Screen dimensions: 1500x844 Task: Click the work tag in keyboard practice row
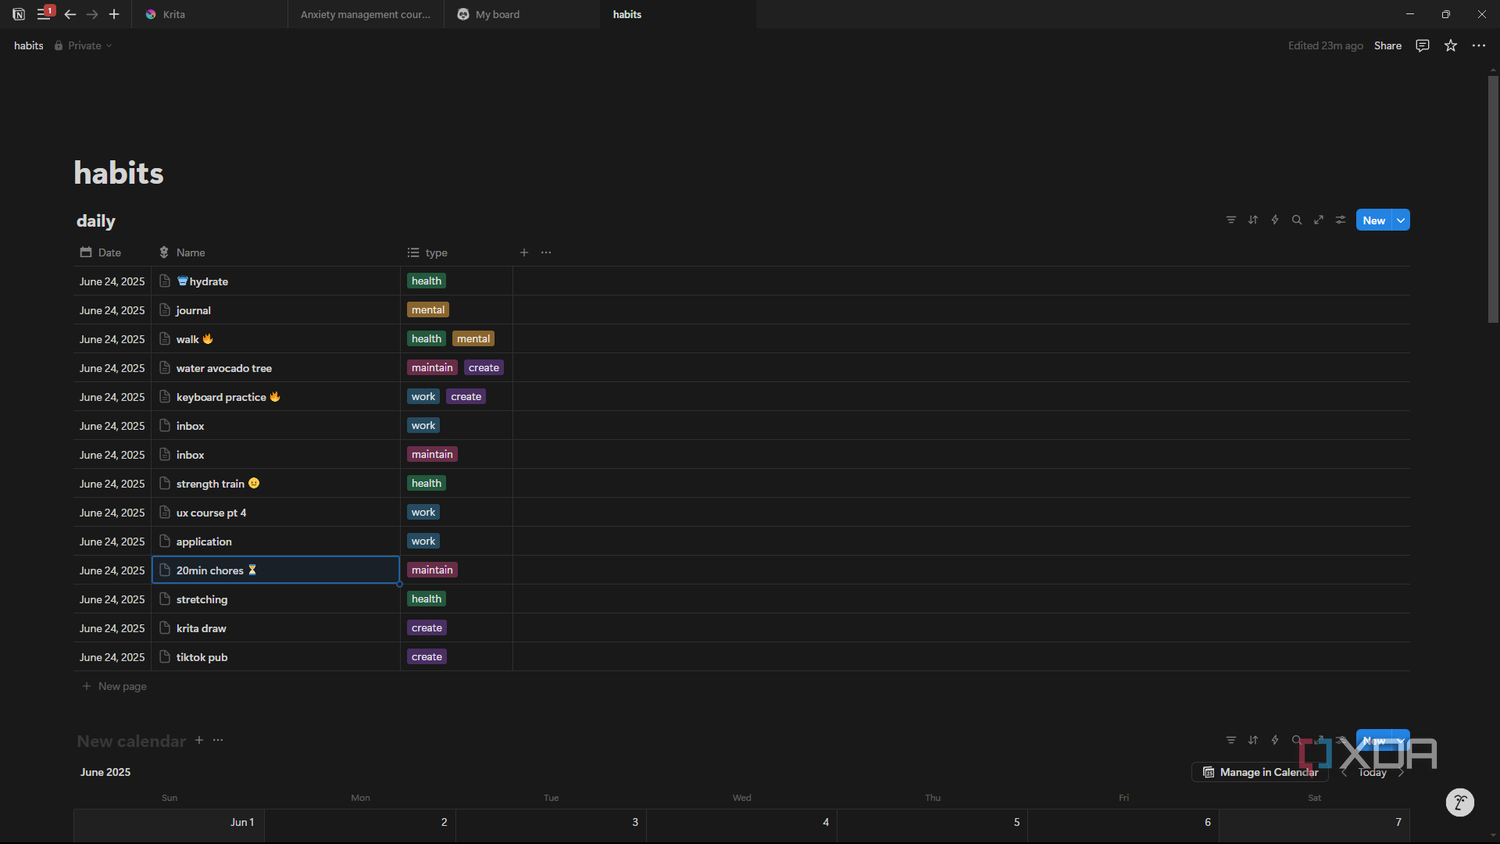coord(423,397)
